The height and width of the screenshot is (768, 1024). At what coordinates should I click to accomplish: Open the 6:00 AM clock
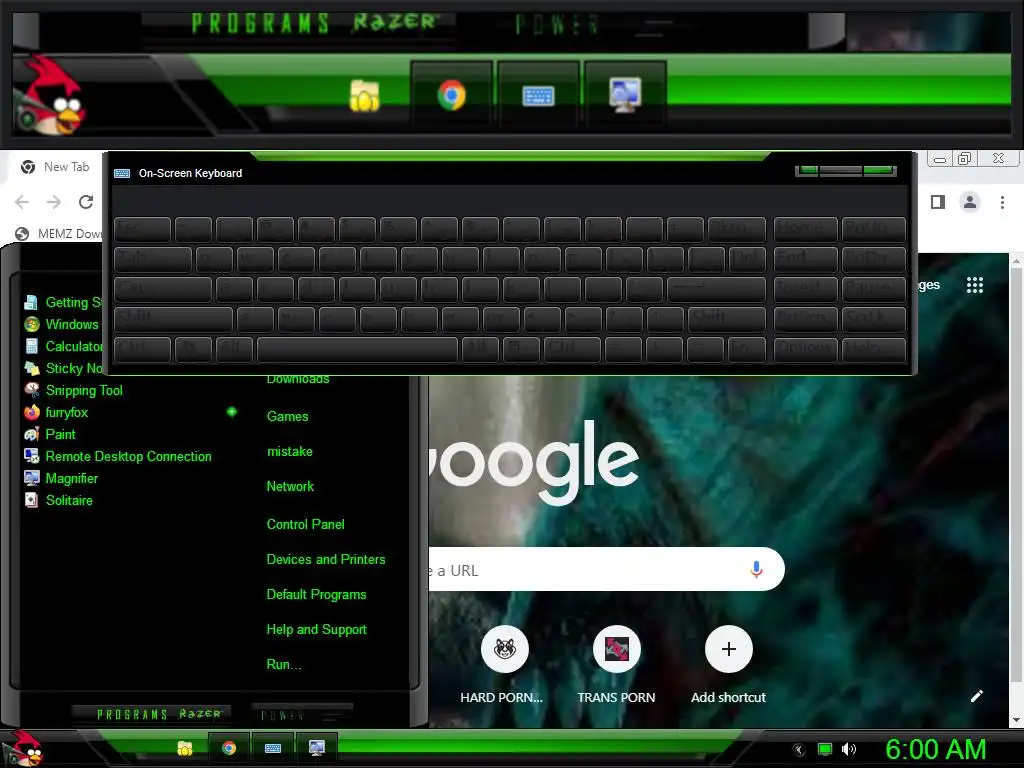click(x=936, y=749)
